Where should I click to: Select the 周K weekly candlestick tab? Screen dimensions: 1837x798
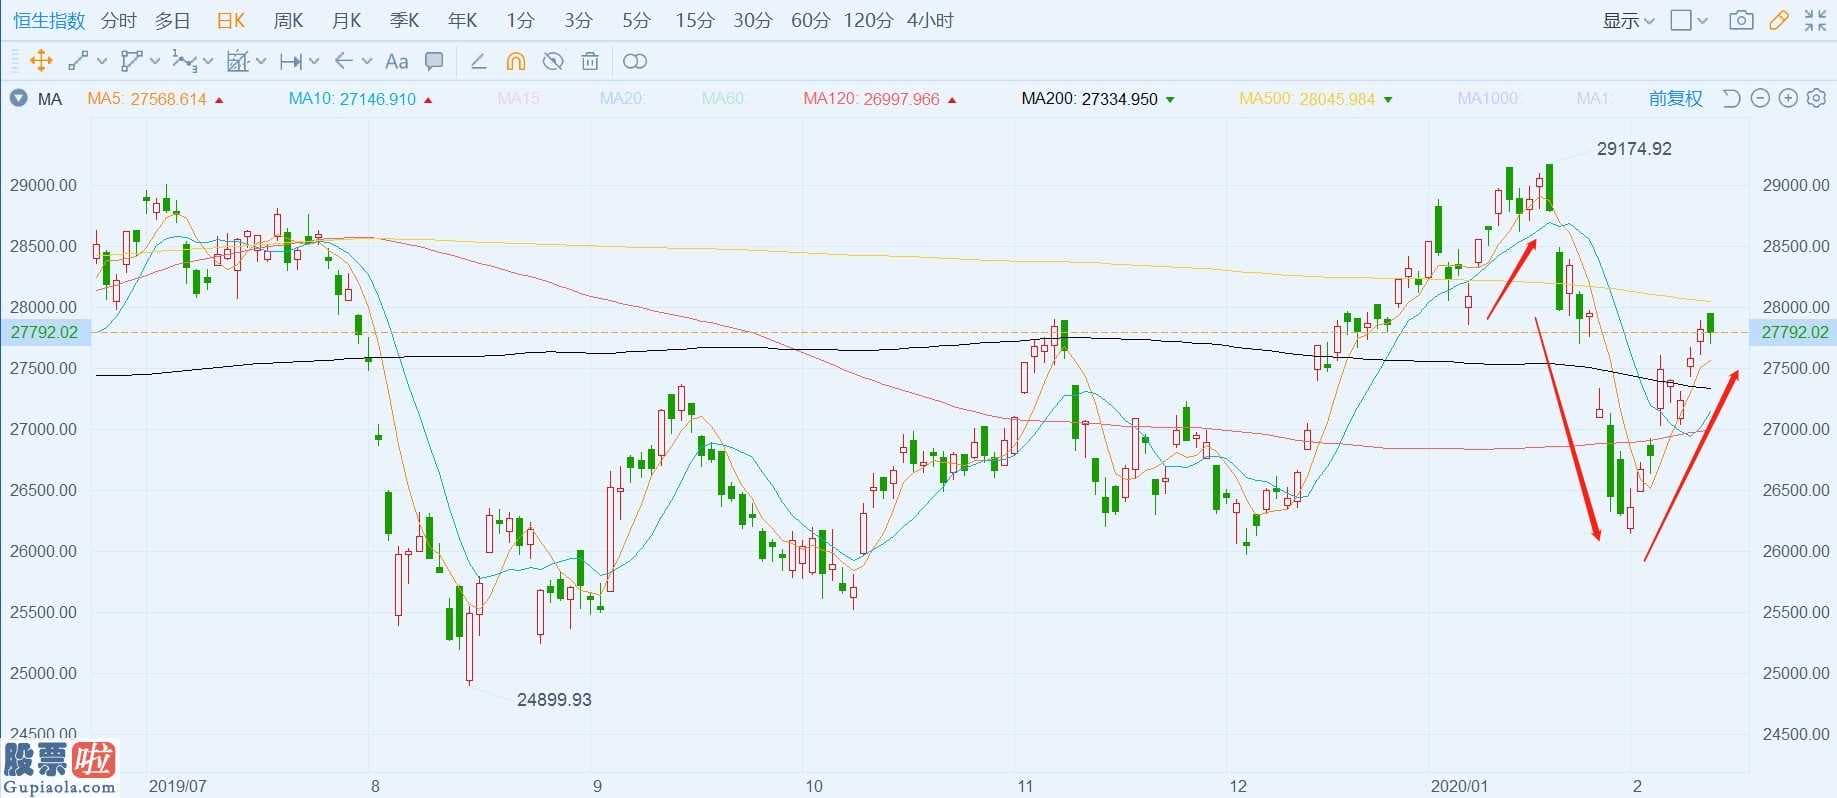[289, 20]
